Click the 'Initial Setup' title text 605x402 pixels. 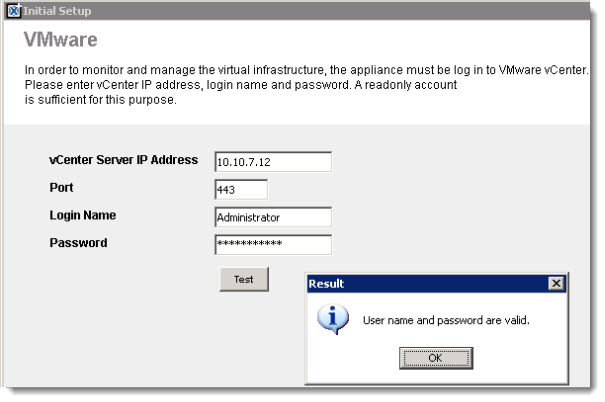57,11
